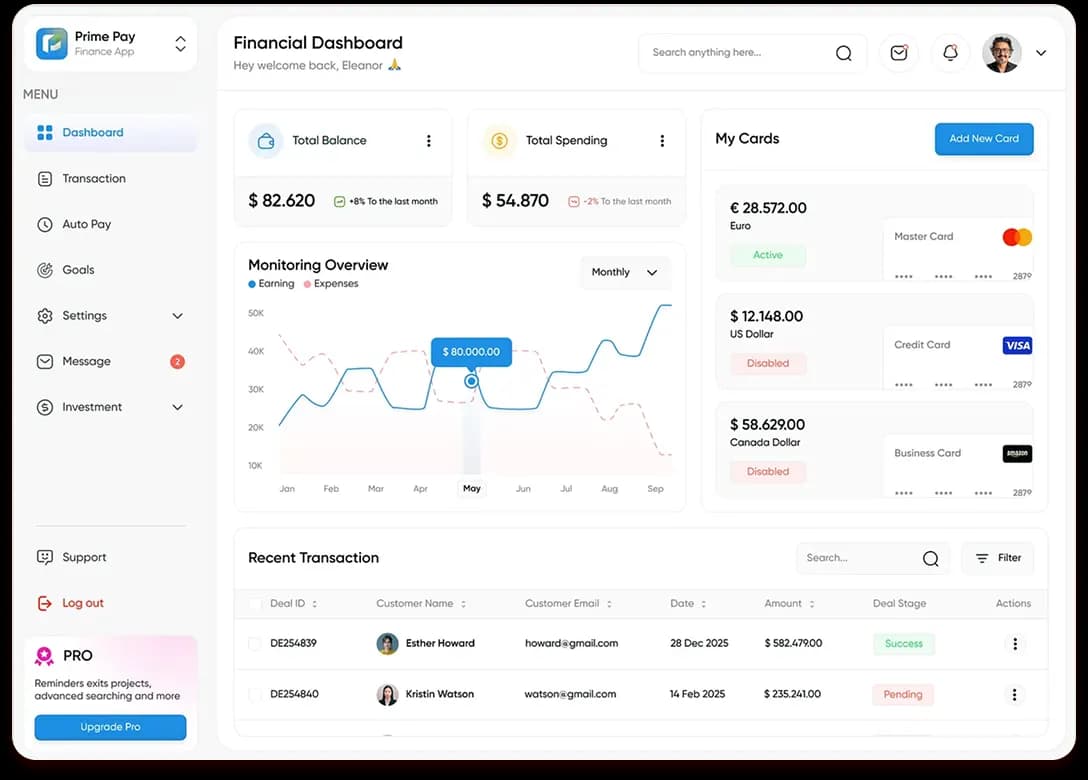Image resolution: width=1088 pixels, height=780 pixels.
Task: Click the search anything input field
Action: coord(740,52)
